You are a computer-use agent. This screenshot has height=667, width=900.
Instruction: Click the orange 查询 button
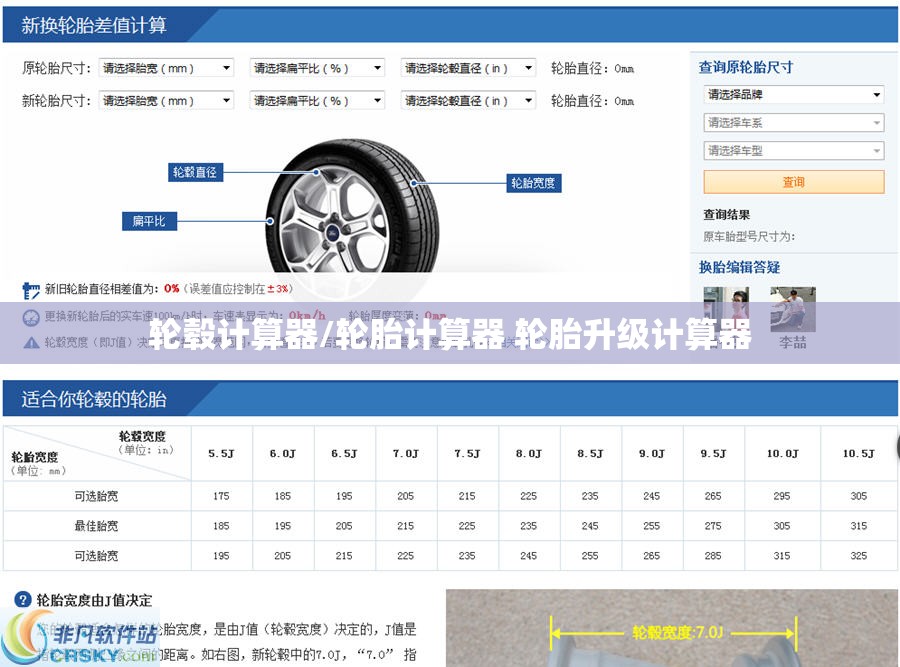point(794,182)
